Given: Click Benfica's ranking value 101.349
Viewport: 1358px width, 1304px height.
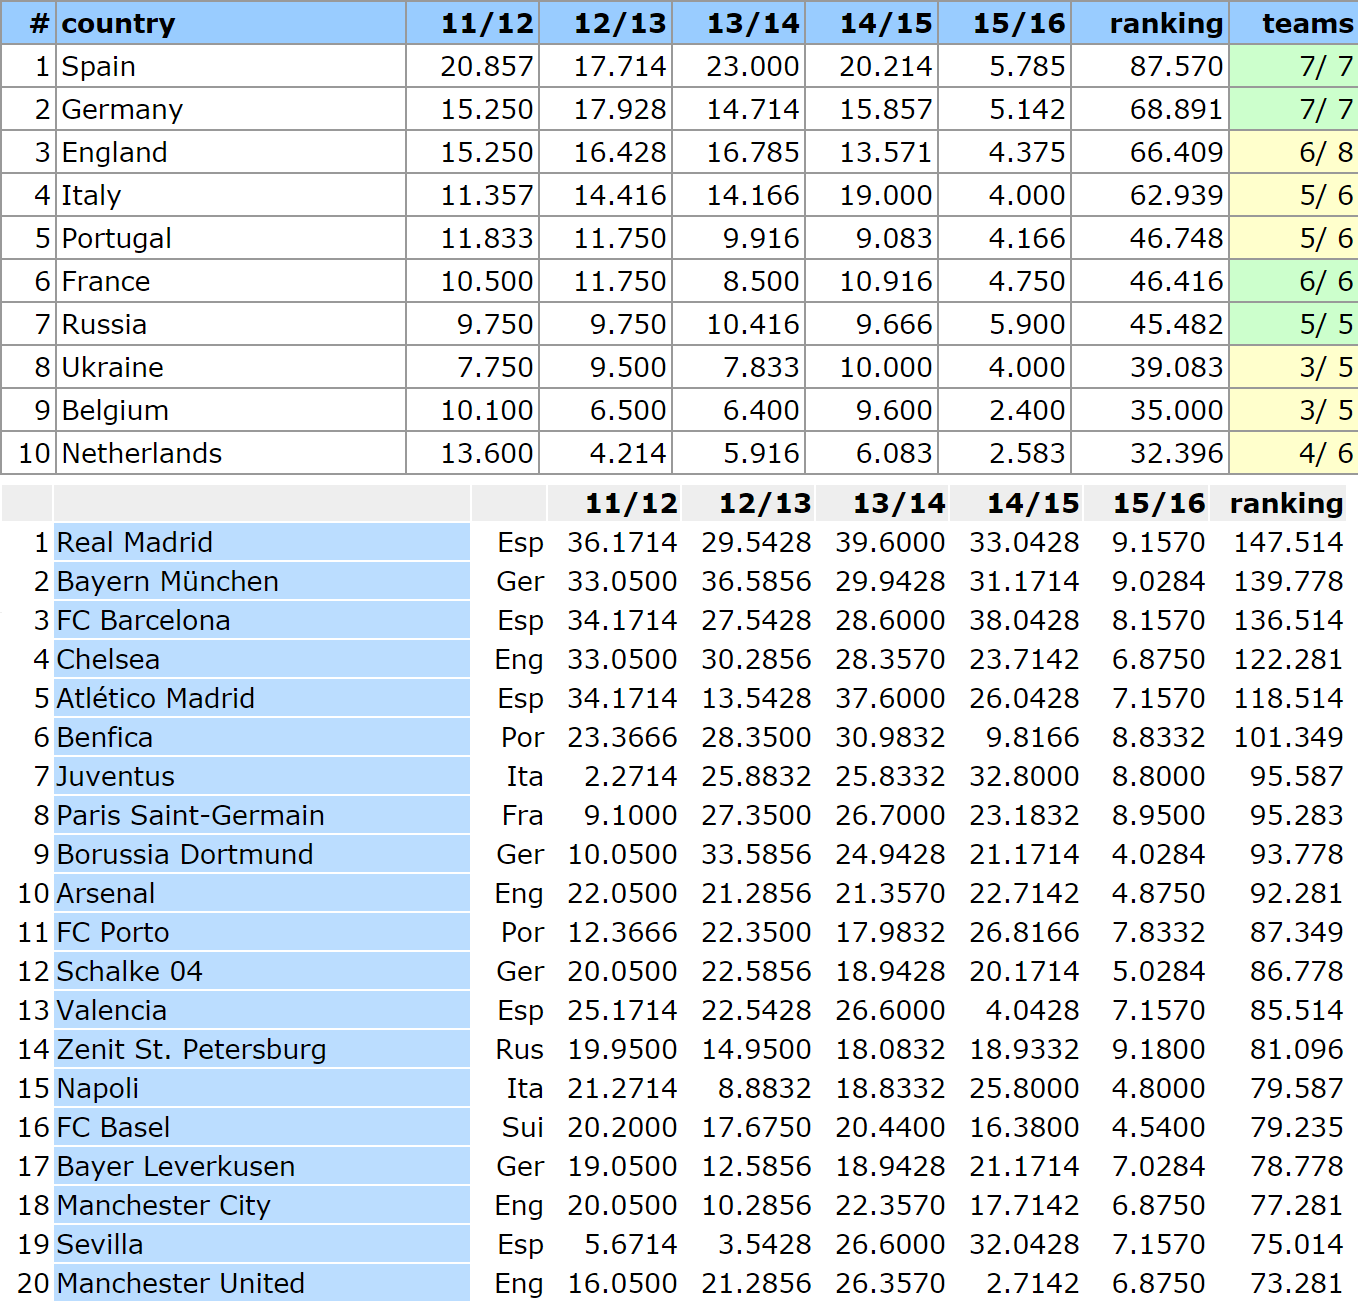Looking at the screenshot, I should tap(1288, 737).
